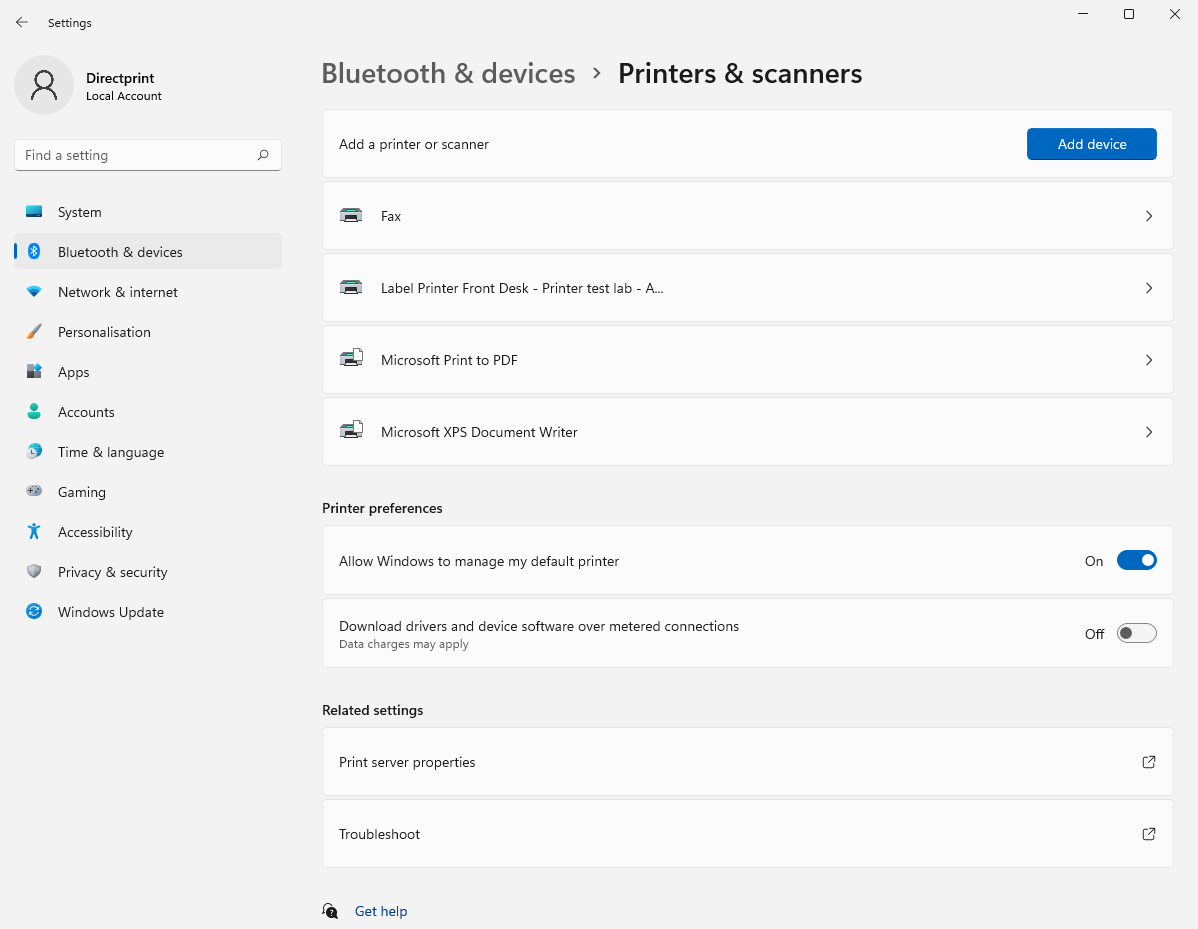Viewport: 1198px width, 929px height.
Task: Turn off Allow Windows to manage default printer
Action: coord(1136,560)
